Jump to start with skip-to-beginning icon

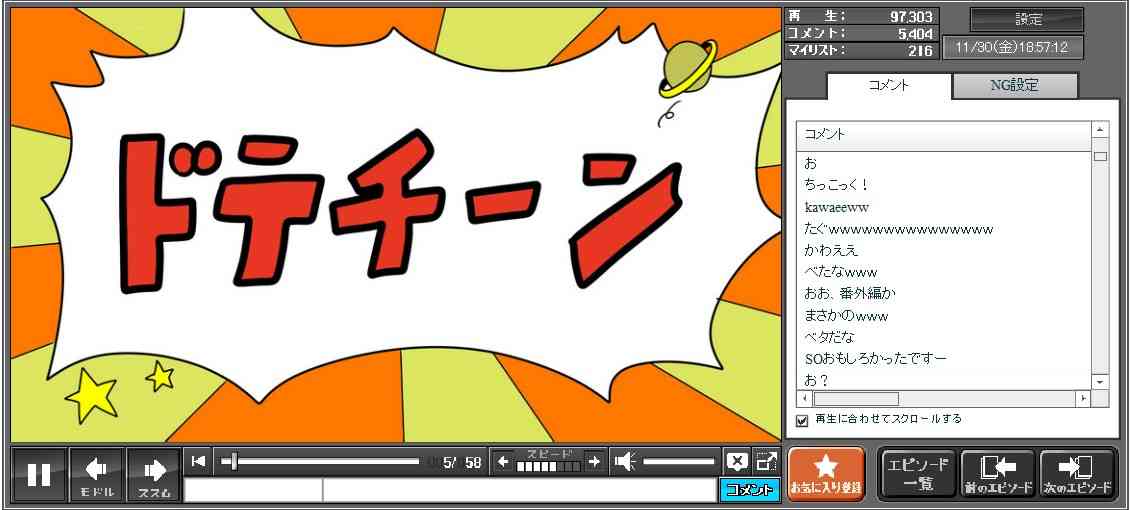point(199,461)
